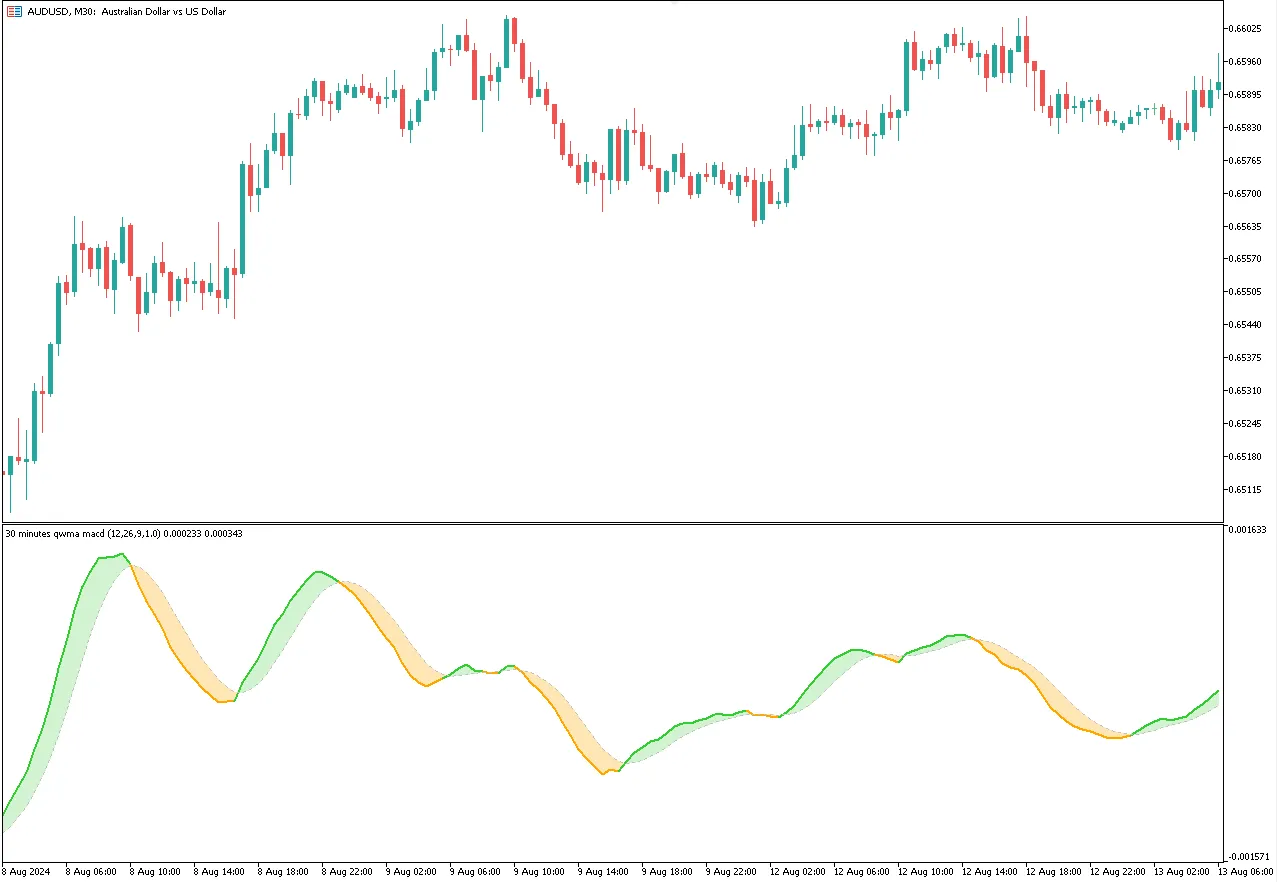Click the 9 Aug 18:00 time label
Viewport: 1277px width, 882px height.
(667, 872)
